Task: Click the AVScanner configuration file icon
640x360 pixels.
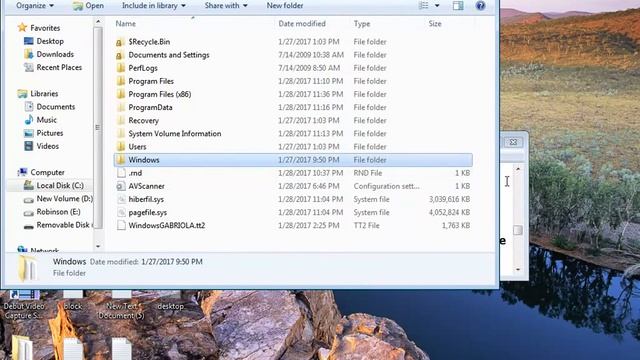Action: click(x=121, y=186)
